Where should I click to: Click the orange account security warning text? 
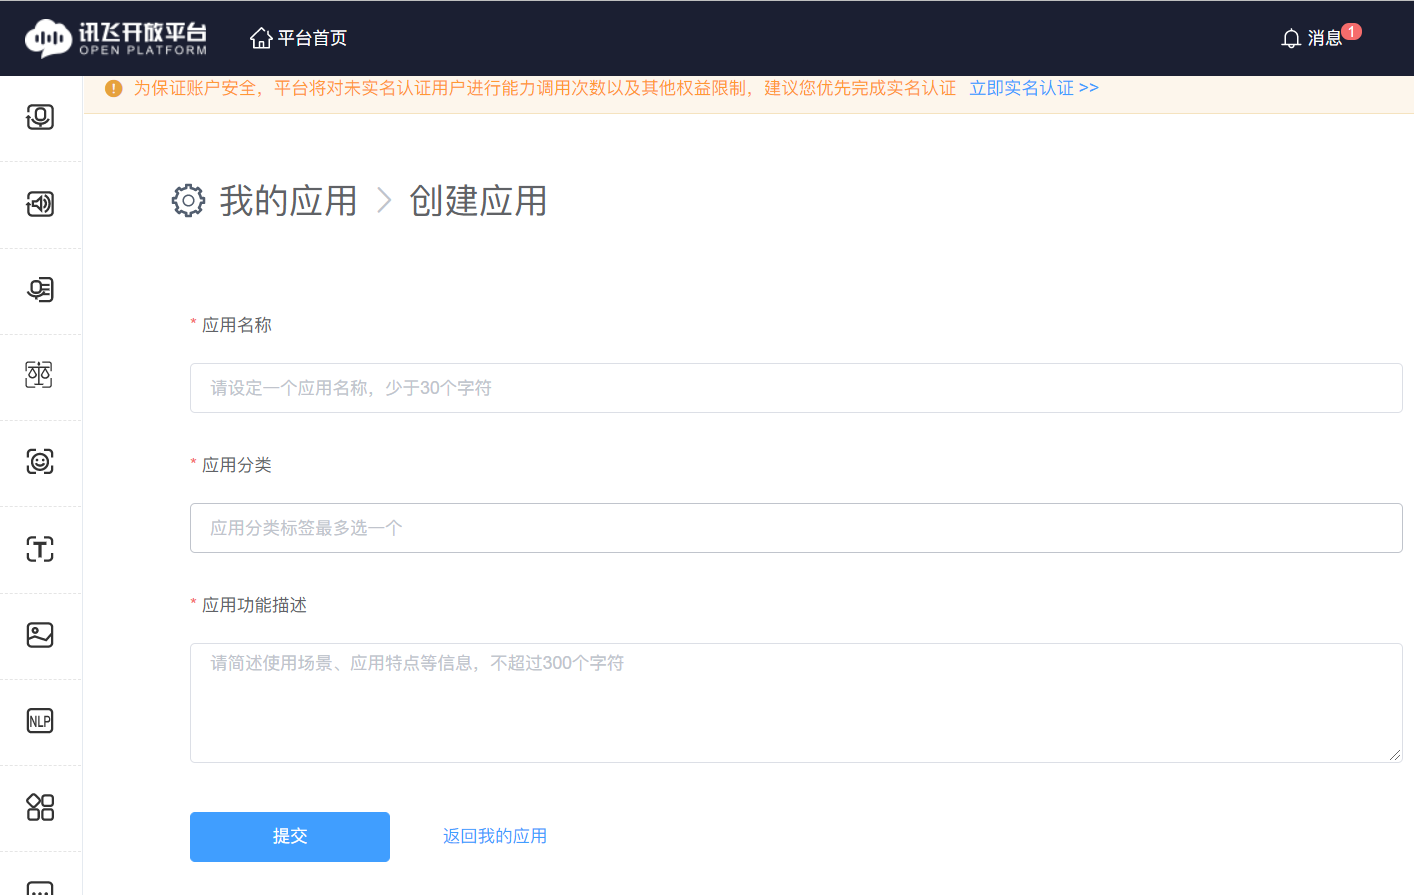tap(545, 88)
